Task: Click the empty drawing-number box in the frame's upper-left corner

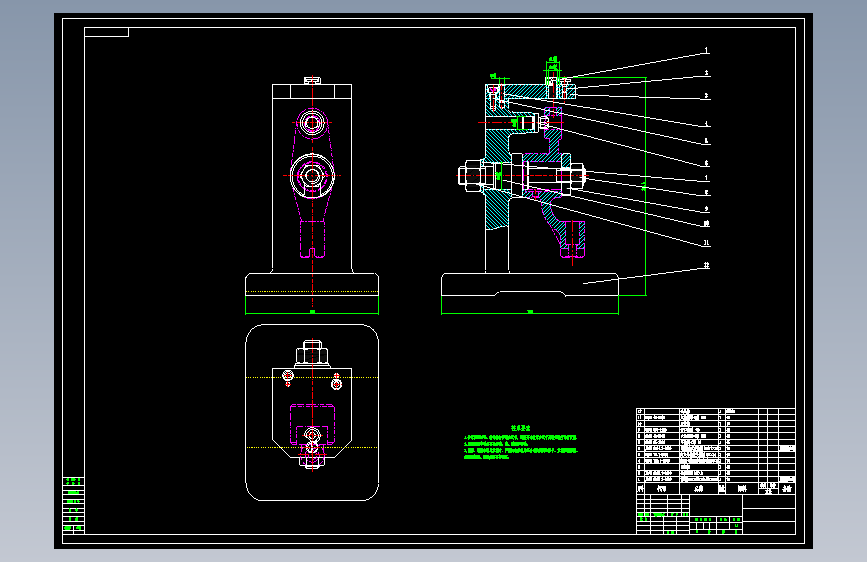Action: click(x=106, y=32)
